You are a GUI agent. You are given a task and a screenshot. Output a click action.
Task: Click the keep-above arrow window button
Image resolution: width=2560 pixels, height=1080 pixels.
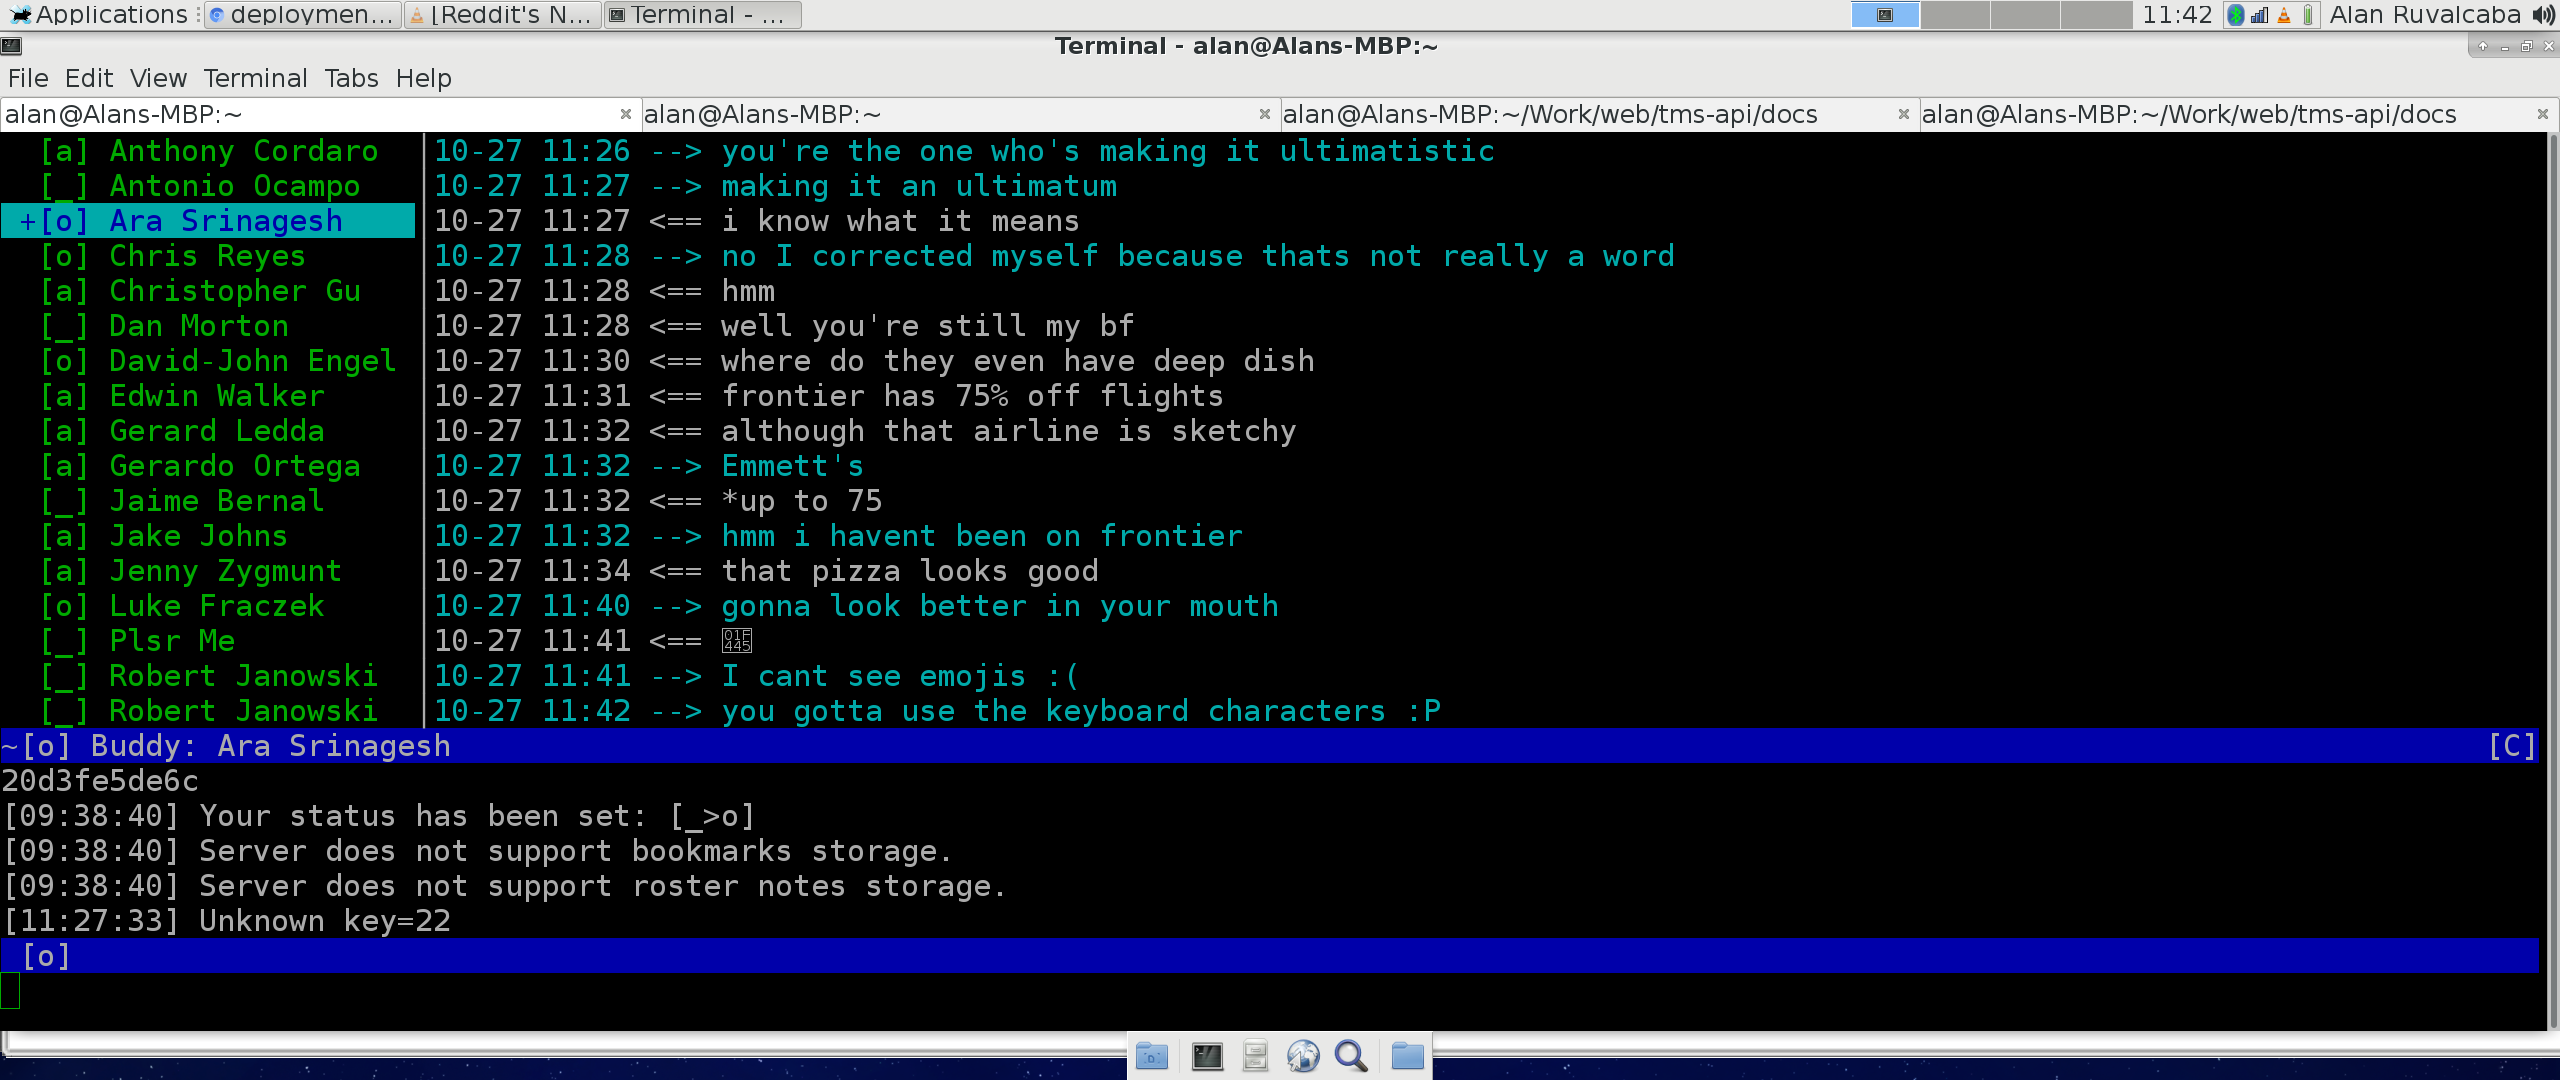(x=2482, y=46)
